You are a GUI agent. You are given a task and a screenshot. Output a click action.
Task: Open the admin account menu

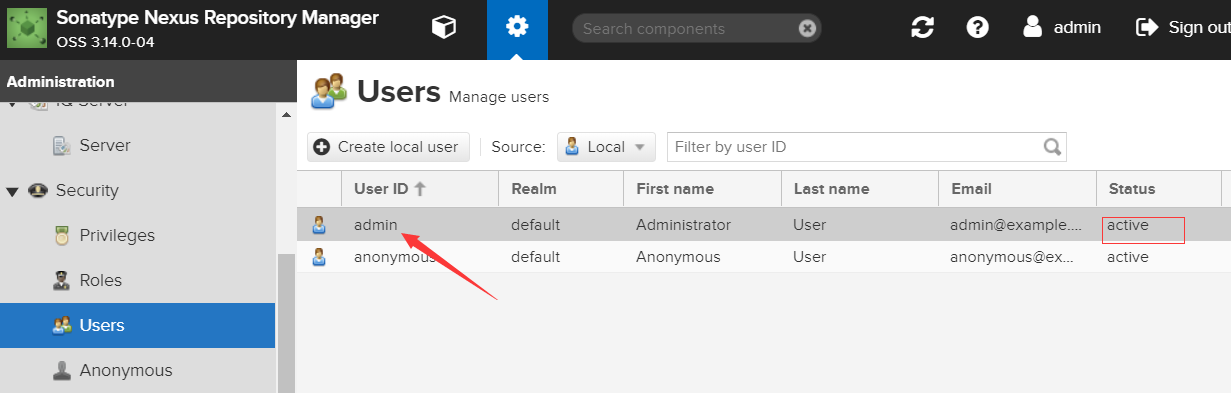coord(1062,28)
